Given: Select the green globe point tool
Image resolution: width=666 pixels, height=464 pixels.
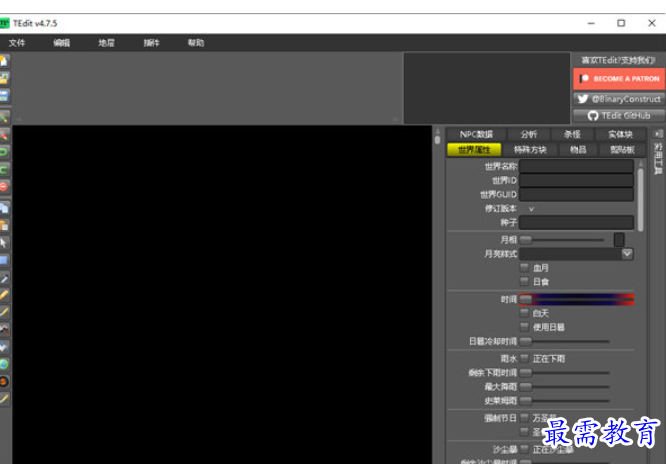Looking at the screenshot, I should point(4,364).
